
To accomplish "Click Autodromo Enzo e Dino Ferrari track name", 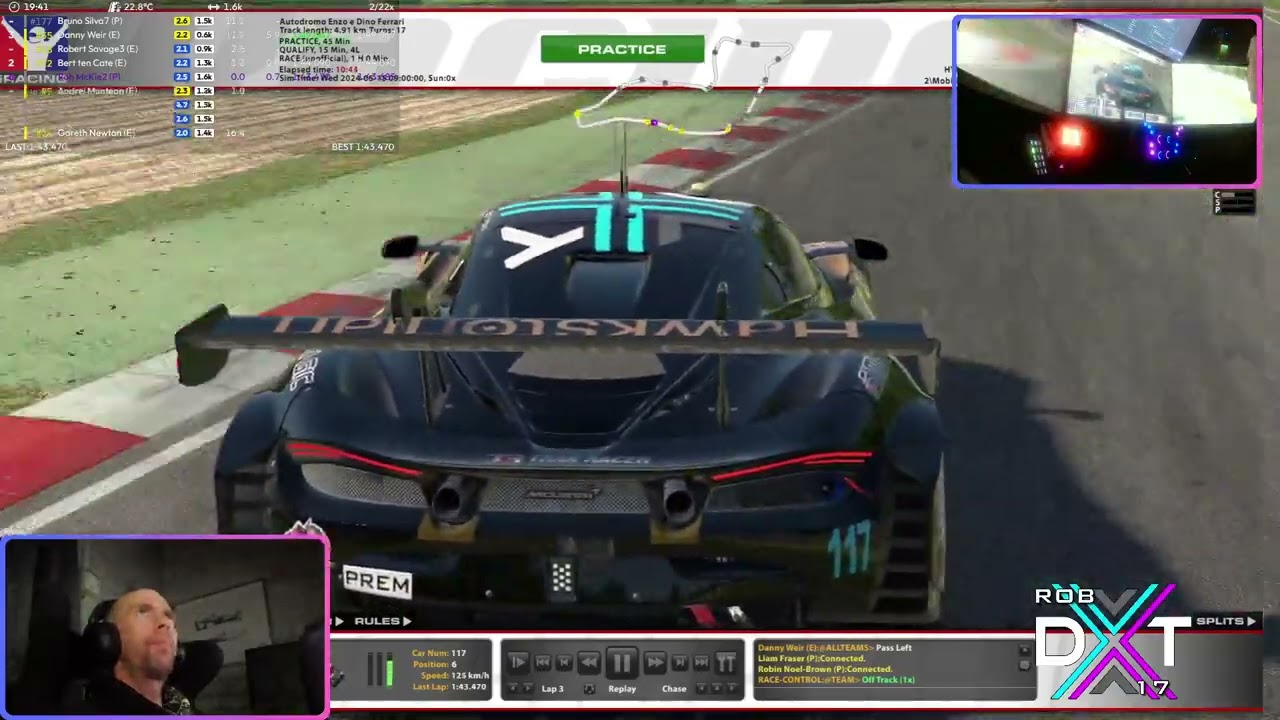I will [342, 22].
